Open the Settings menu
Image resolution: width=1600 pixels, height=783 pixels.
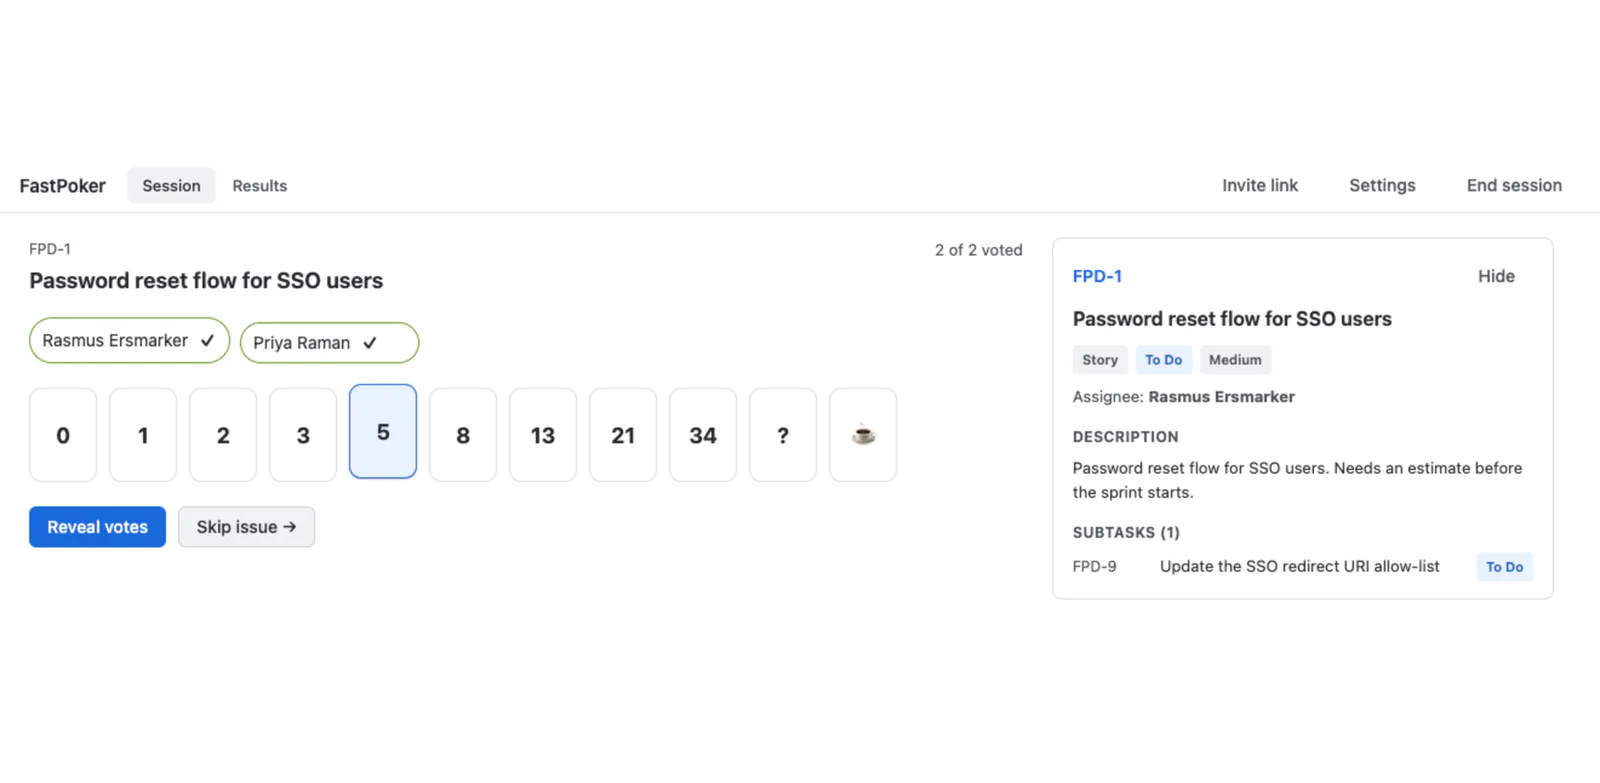point(1382,185)
